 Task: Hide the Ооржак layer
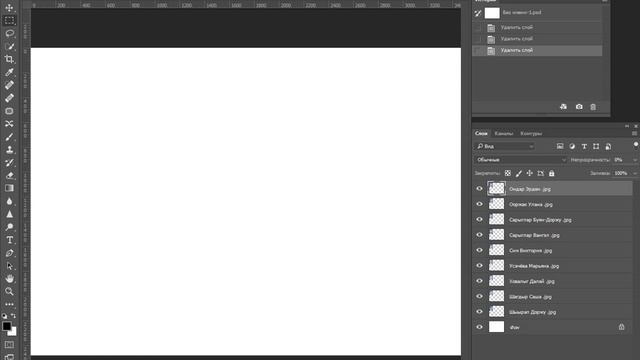point(480,204)
